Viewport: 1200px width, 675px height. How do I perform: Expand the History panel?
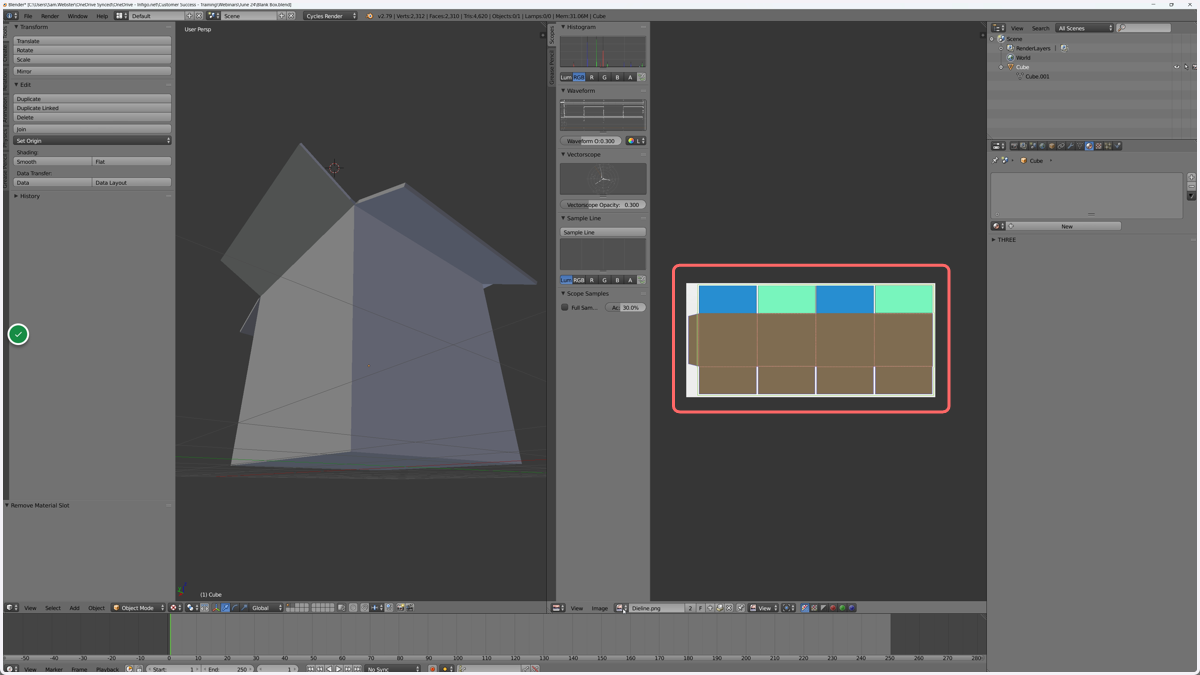(28, 196)
